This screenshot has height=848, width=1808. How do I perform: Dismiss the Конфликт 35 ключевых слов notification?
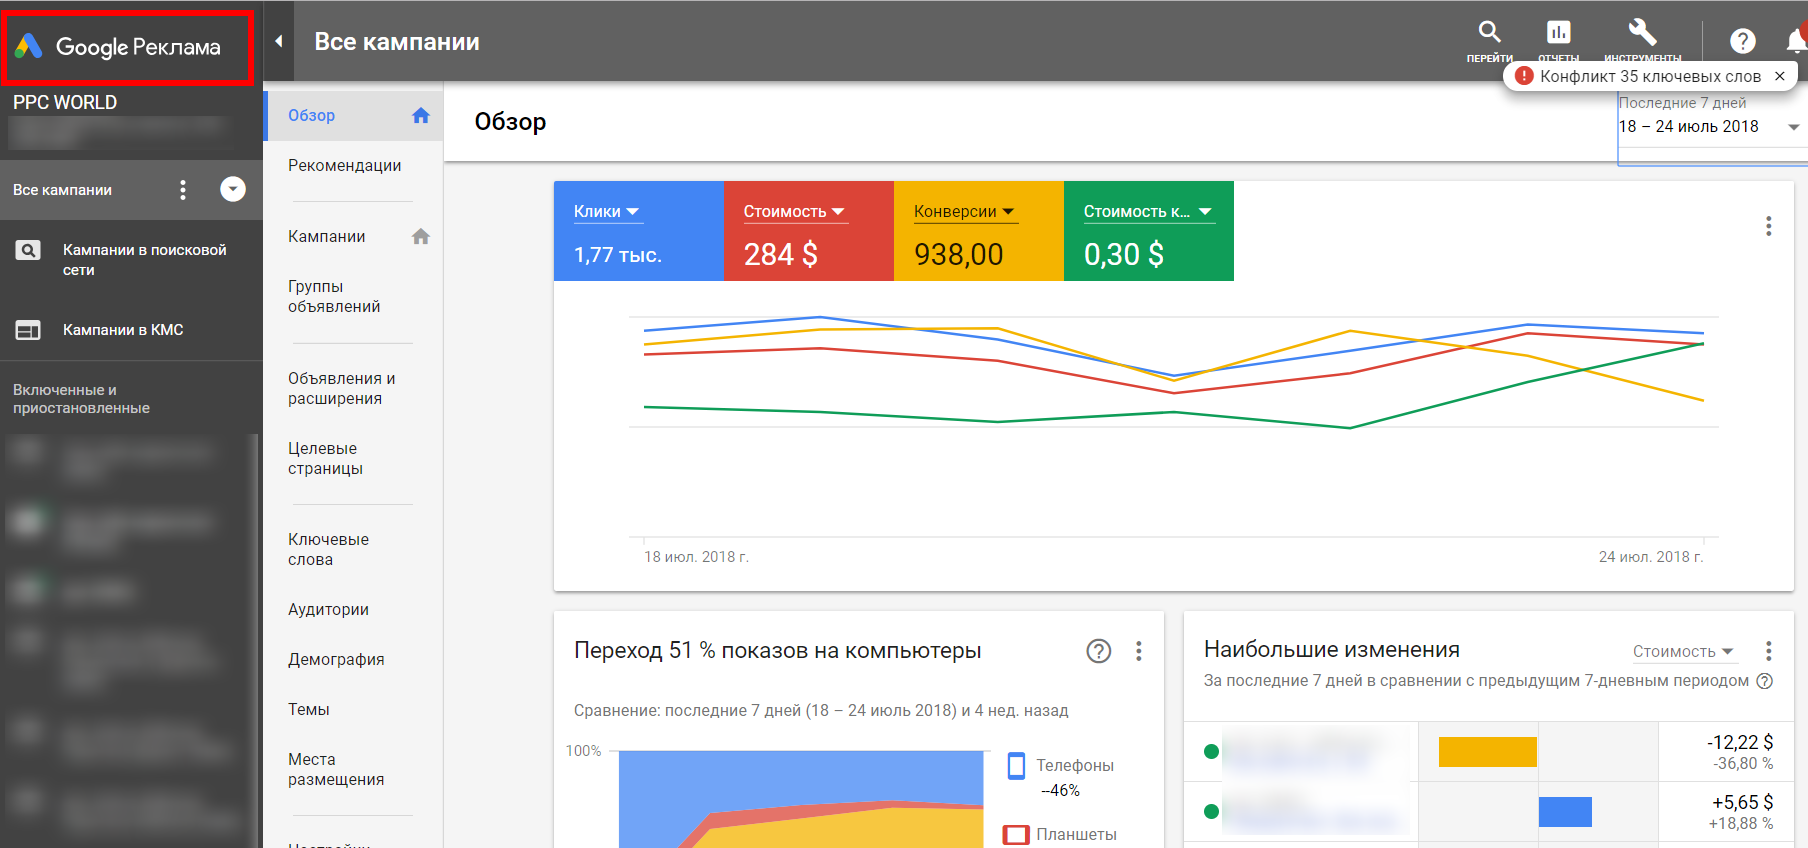click(x=1779, y=76)
